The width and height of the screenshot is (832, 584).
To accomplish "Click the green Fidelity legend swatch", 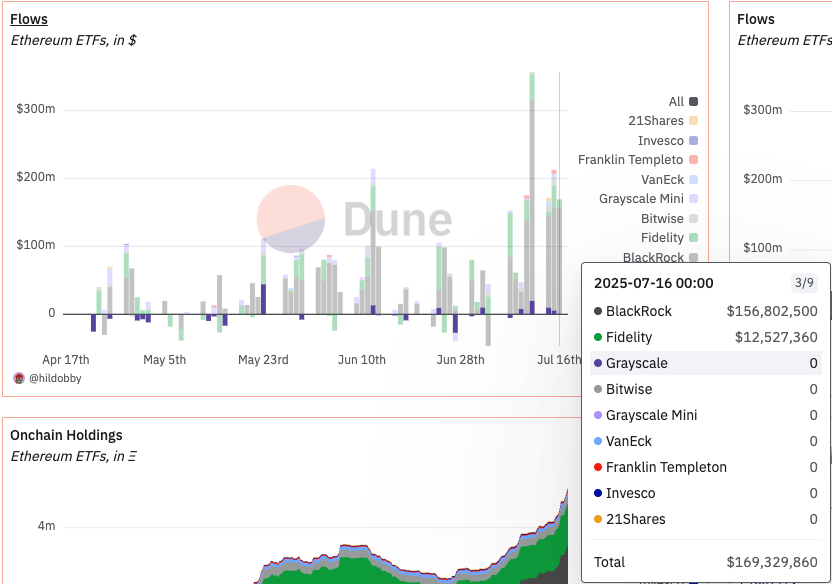I will click(693, 238).
